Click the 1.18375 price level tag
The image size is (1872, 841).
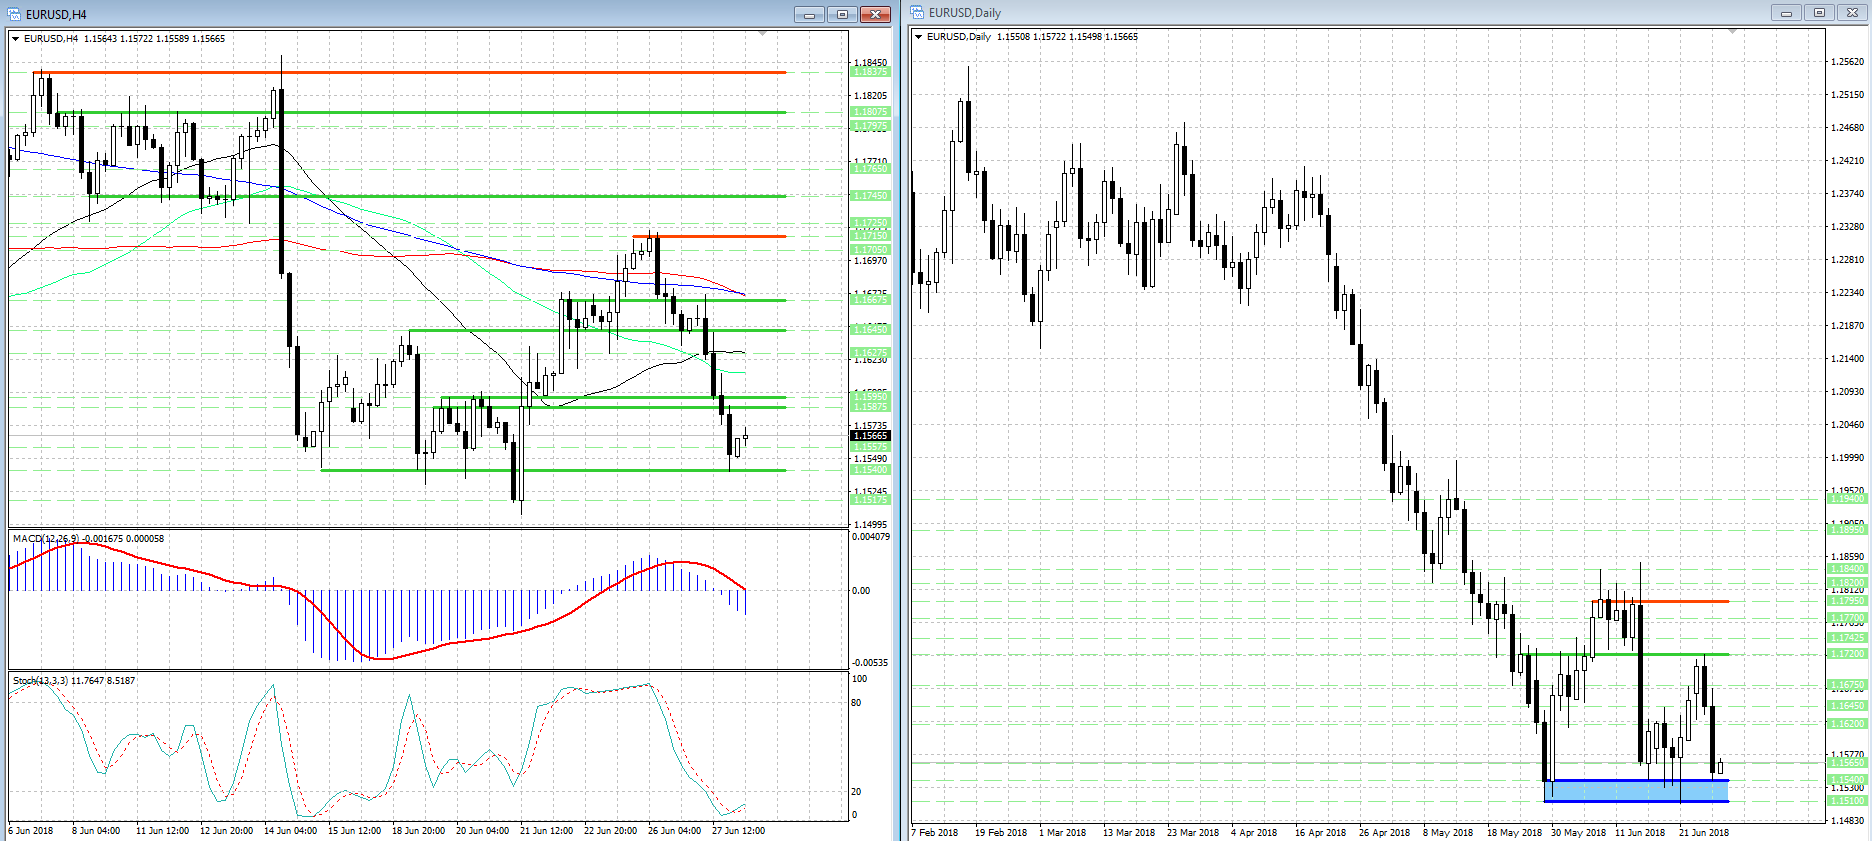(870, 72)
